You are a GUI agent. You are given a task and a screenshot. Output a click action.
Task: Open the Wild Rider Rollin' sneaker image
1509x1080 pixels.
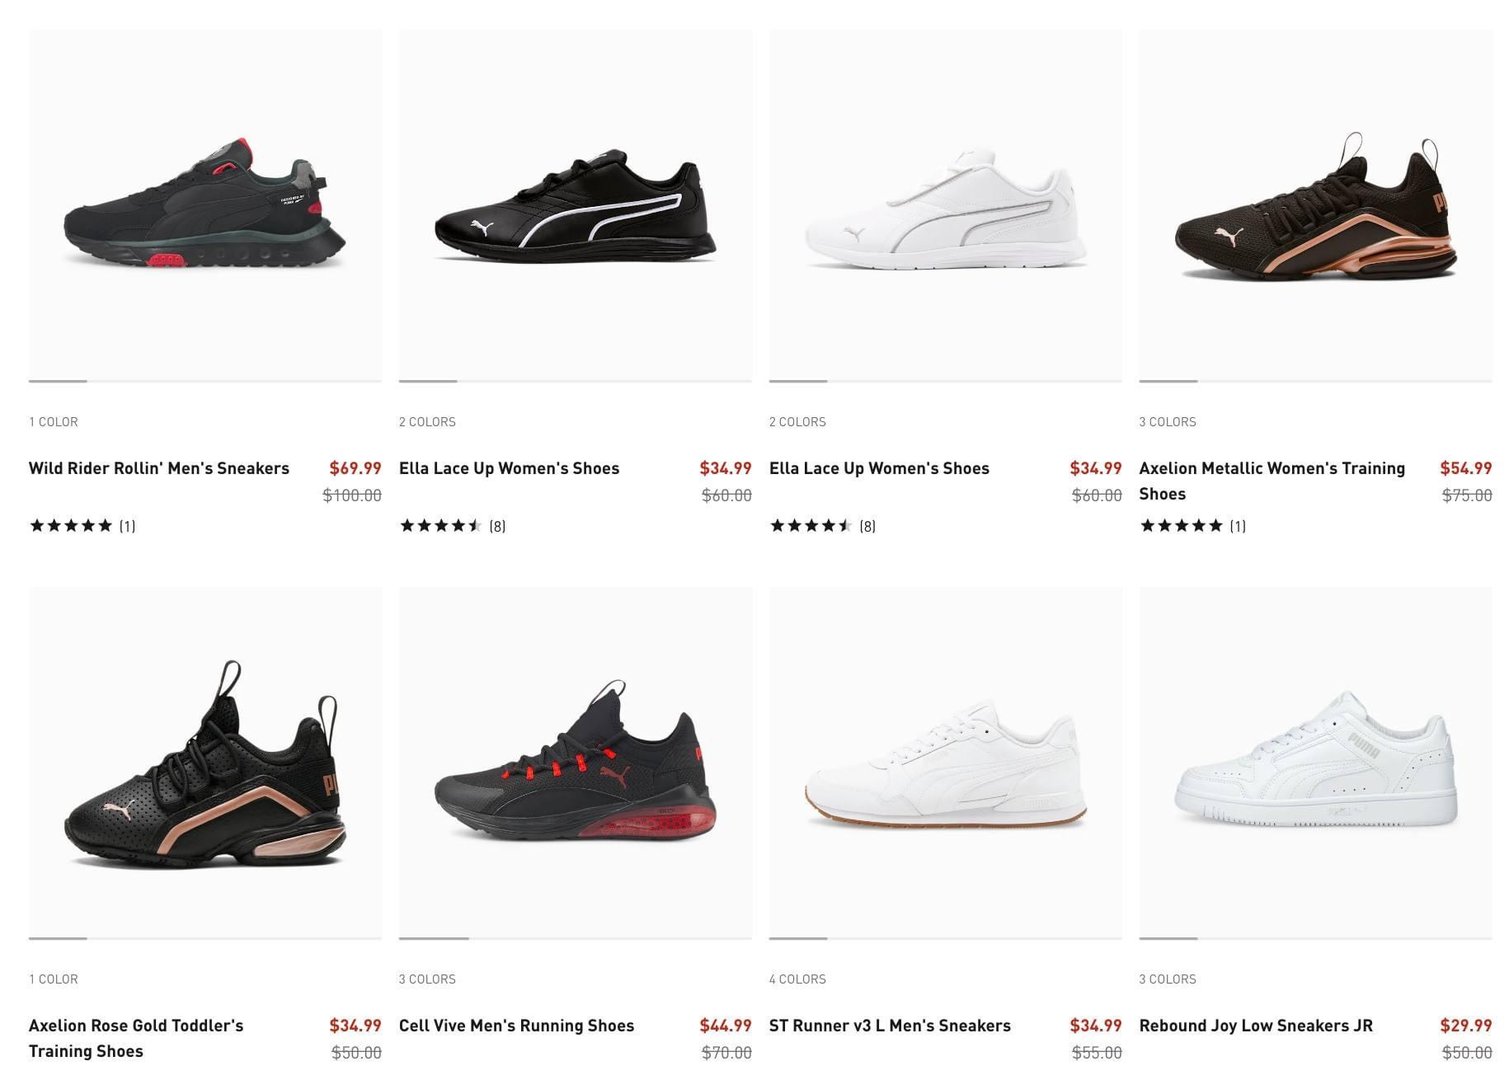tap(205, 205)
